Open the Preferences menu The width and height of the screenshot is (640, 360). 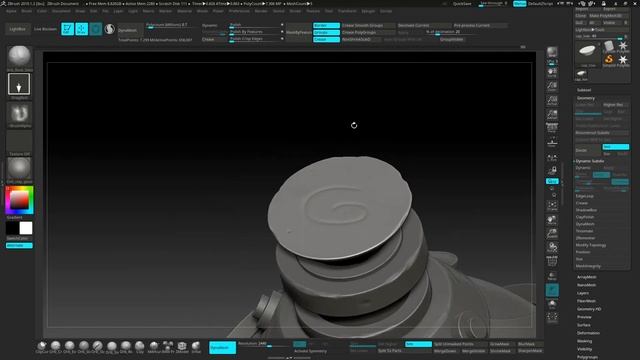239,11
